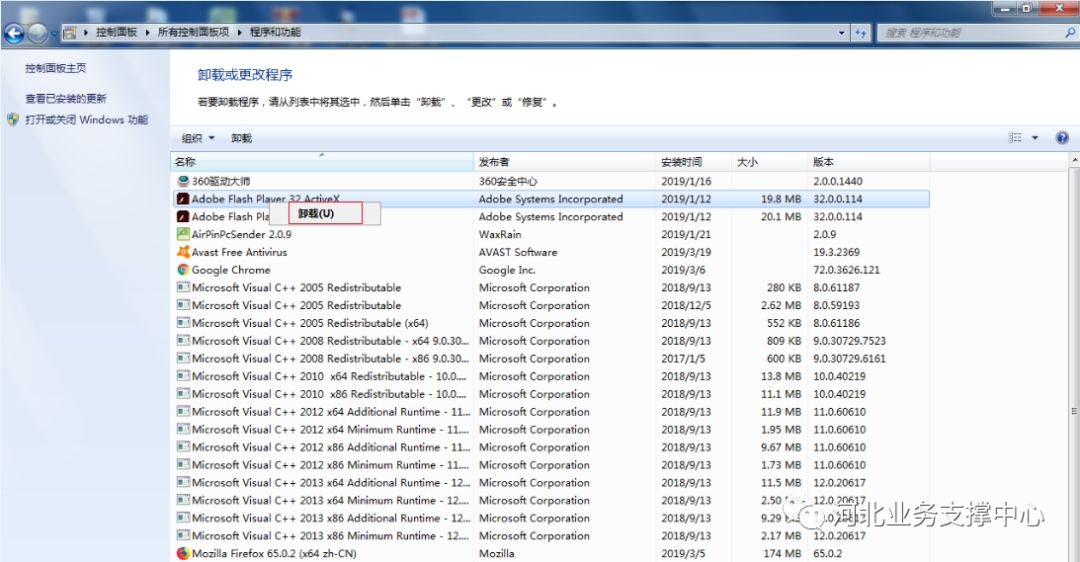
Task: Click icon of Visual C++ 2012 x86 Minimum Runtime
Action: point(183,465)
